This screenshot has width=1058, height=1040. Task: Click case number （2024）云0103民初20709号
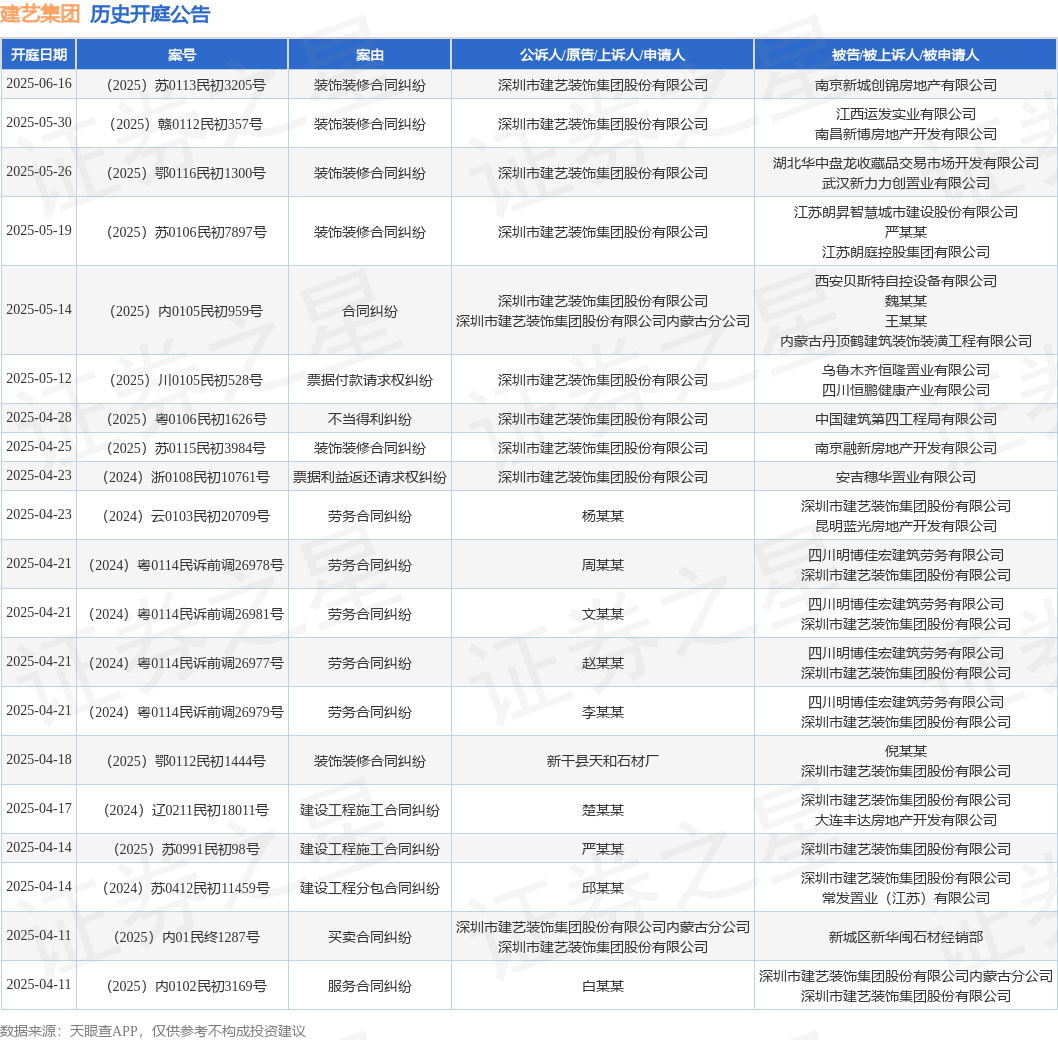pyautogui.click(x=182, y=516)
